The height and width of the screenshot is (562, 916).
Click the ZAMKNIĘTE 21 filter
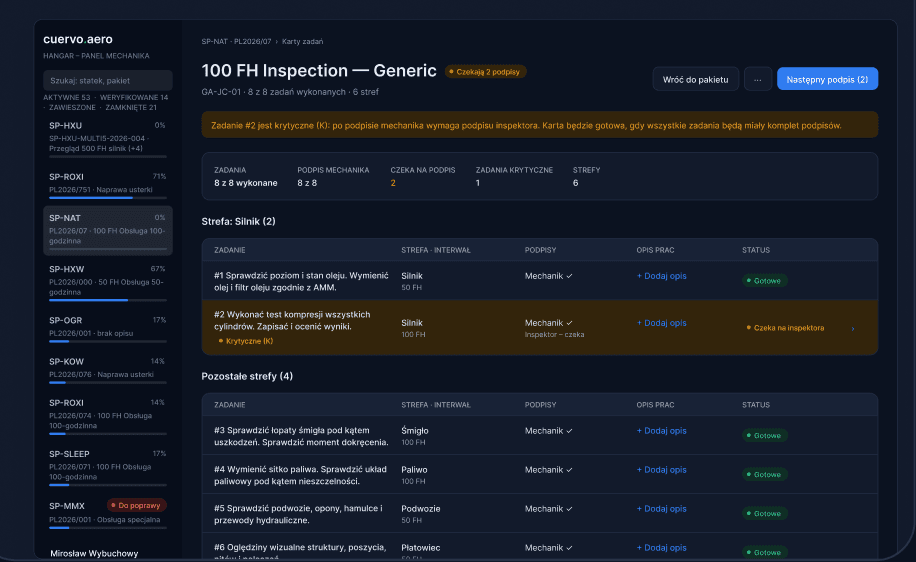[x=131, y=107]
